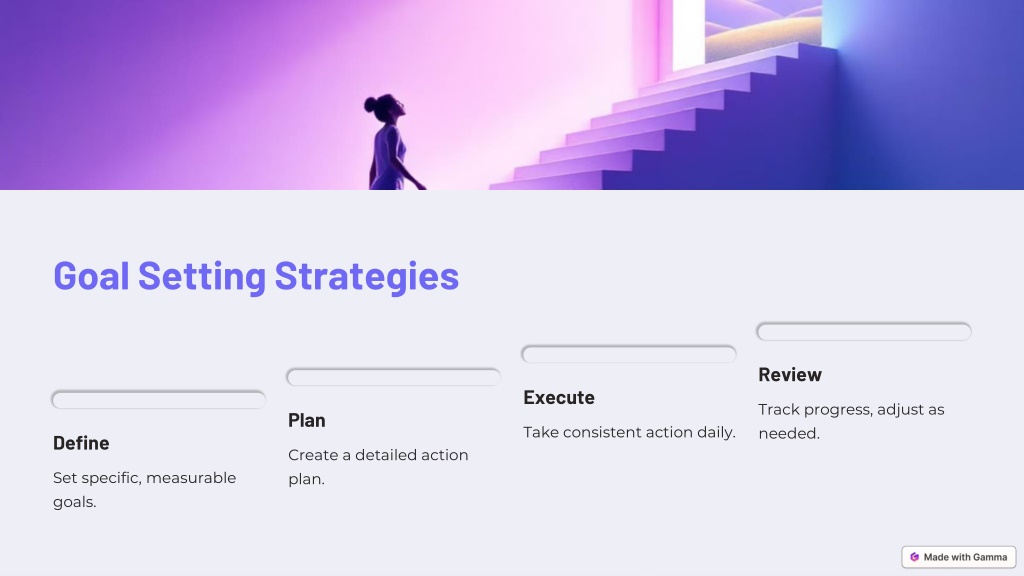Select the Goal Setting Strategies title
This screenshot has height=576, width=1024.
pos(256,276)
